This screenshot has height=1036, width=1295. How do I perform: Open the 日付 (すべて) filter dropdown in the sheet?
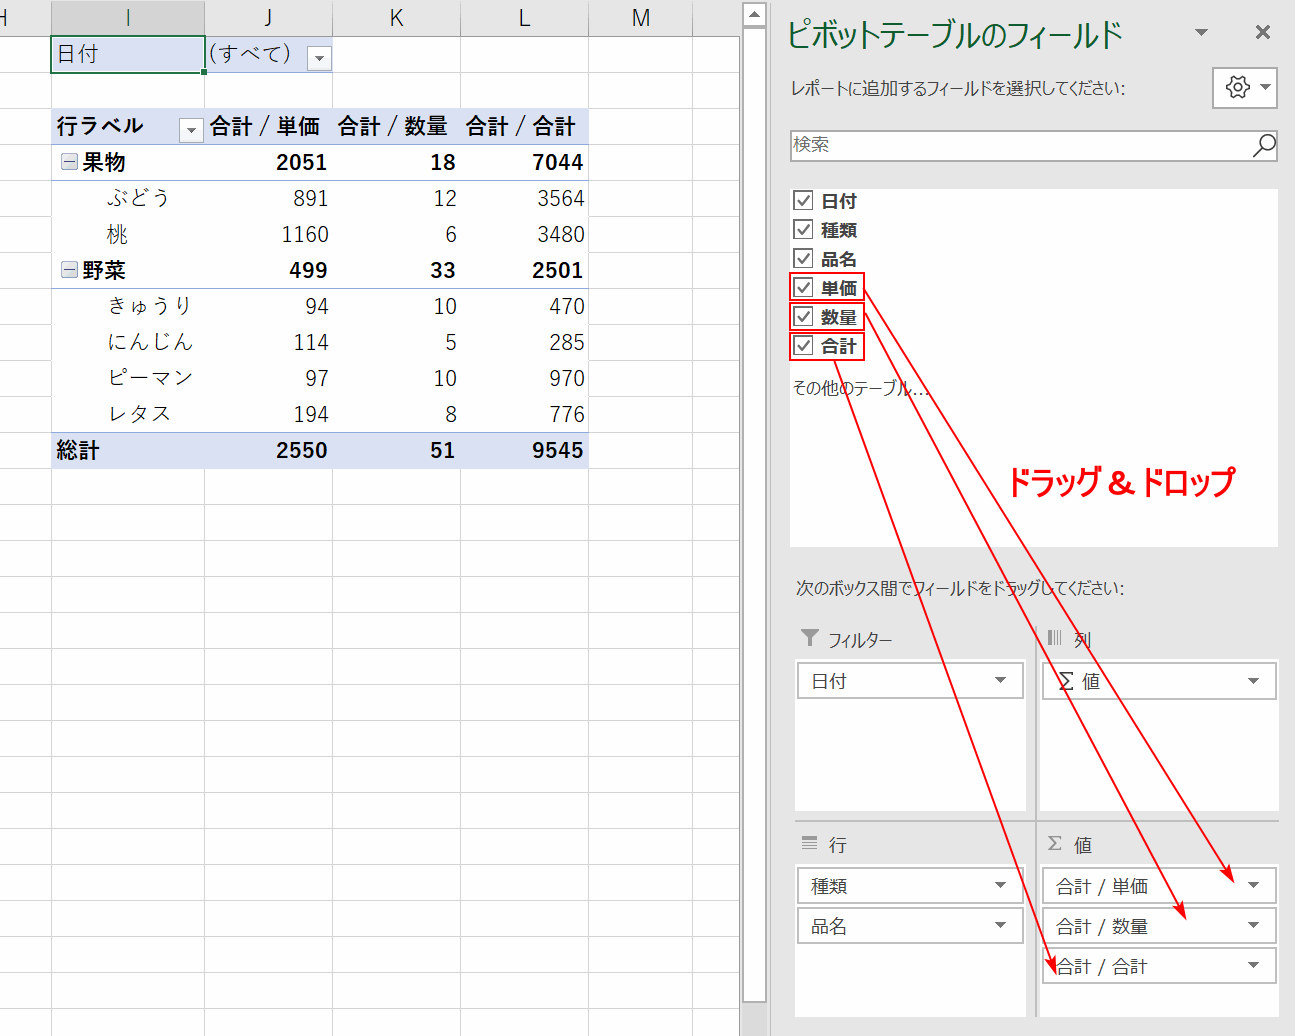pyautogui.click(x=319, y=58)
